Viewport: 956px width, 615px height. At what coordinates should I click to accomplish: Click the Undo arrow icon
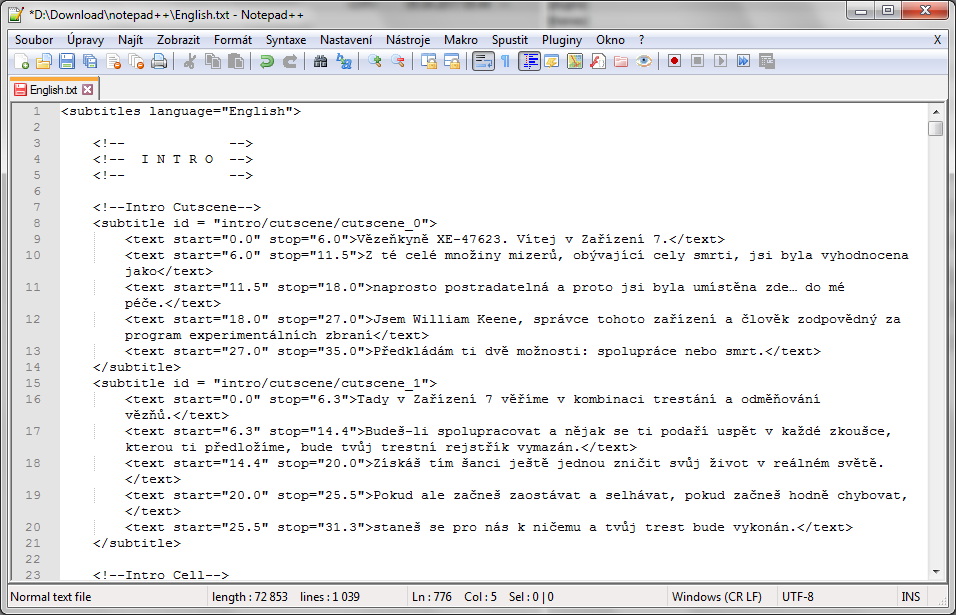pos(266,62)
